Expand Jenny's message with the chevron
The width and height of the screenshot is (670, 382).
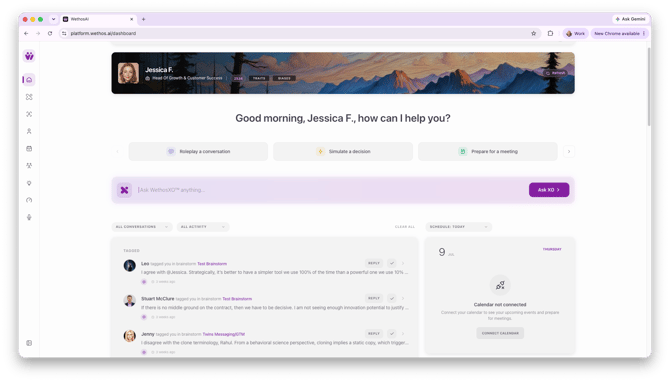pos(403,333)
